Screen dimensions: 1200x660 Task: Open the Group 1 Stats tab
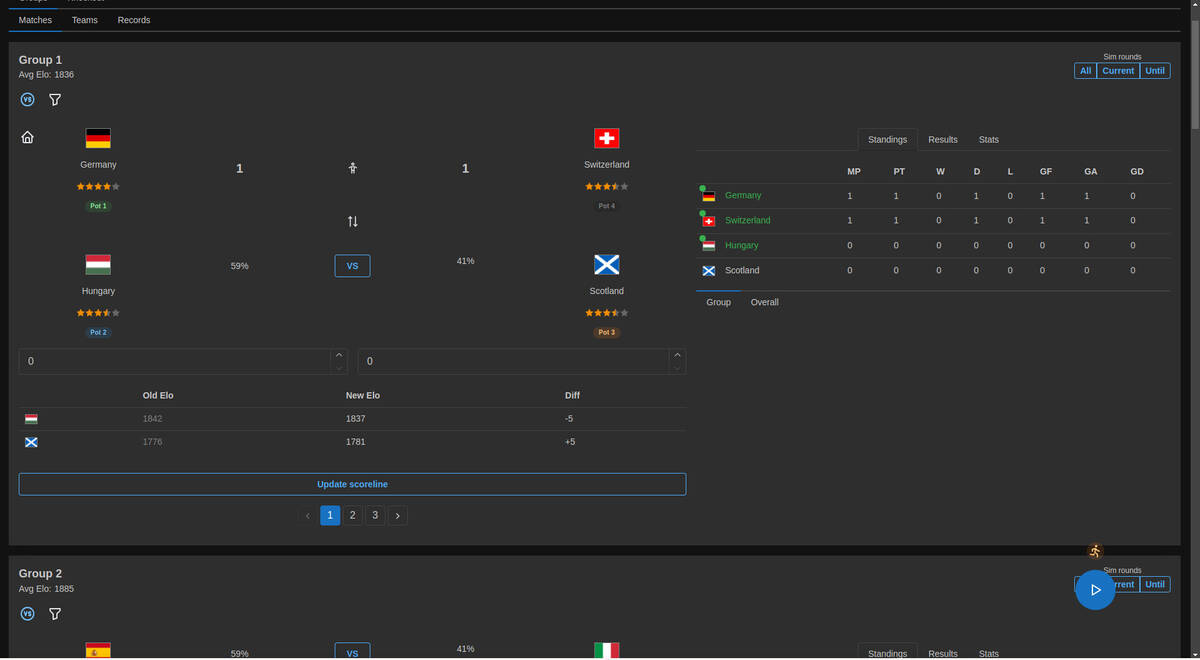pos(989,140)
